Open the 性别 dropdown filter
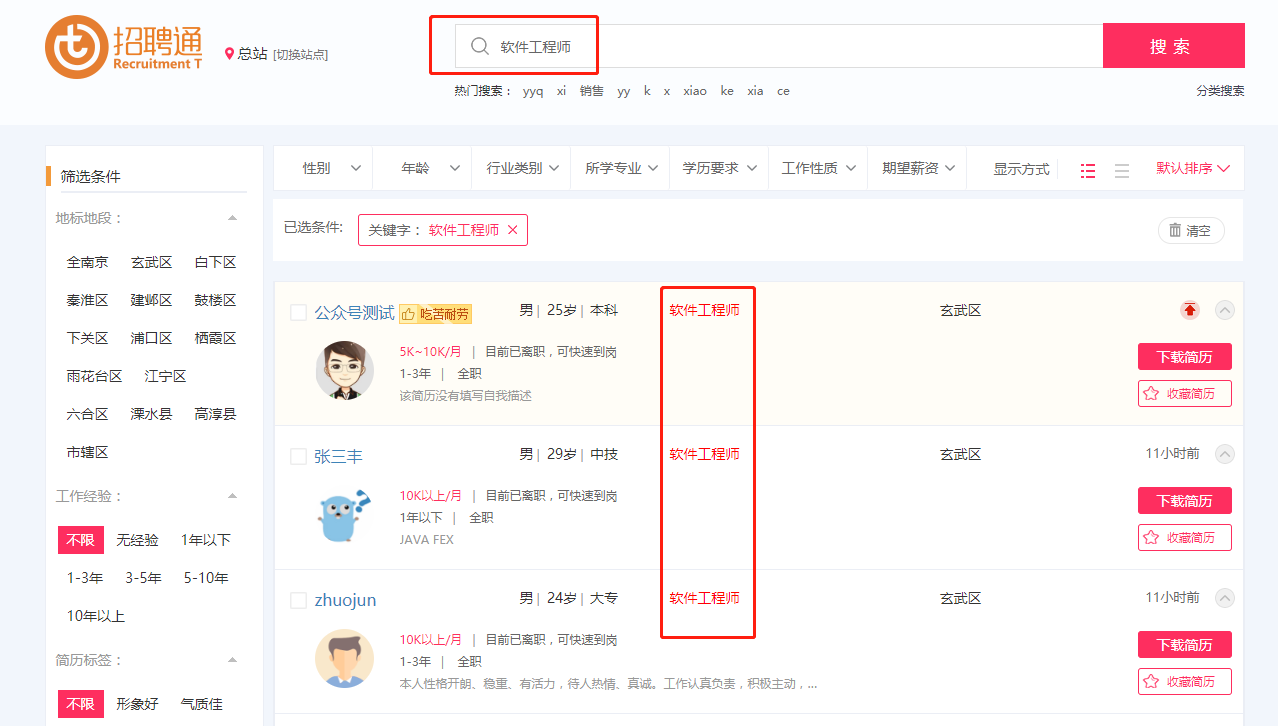This screenshot has width=1278, height=726. coord(330,168)
